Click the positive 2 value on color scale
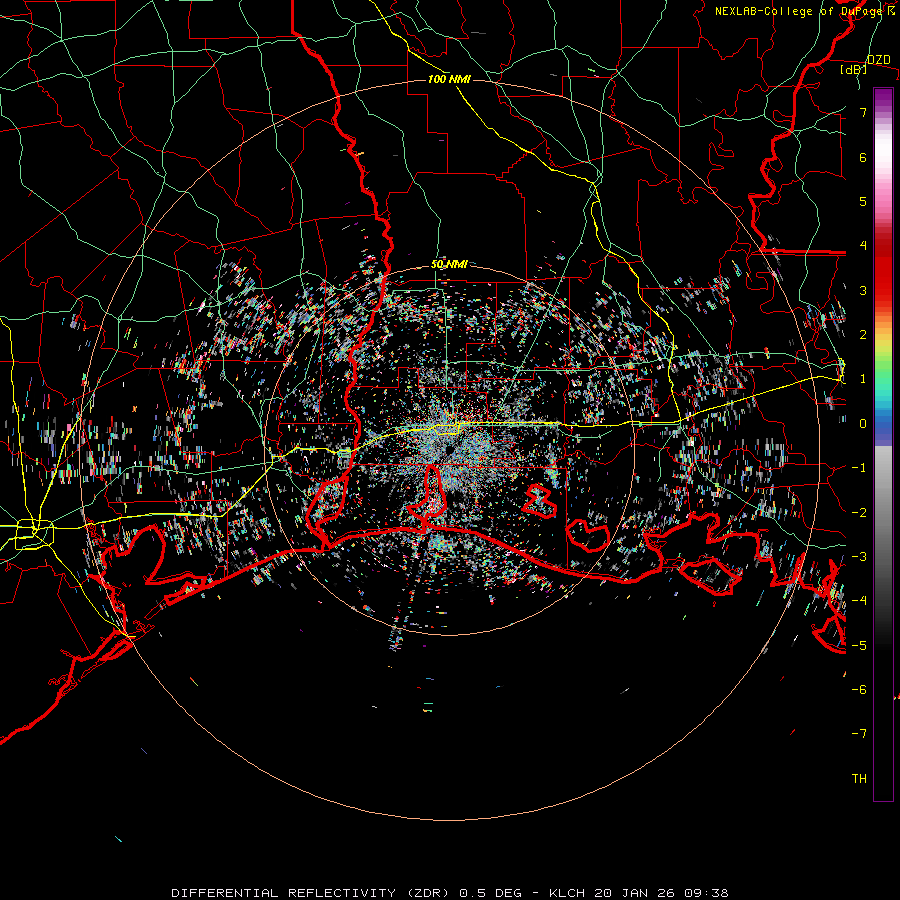900x900 pixels. tap(863, 335)
